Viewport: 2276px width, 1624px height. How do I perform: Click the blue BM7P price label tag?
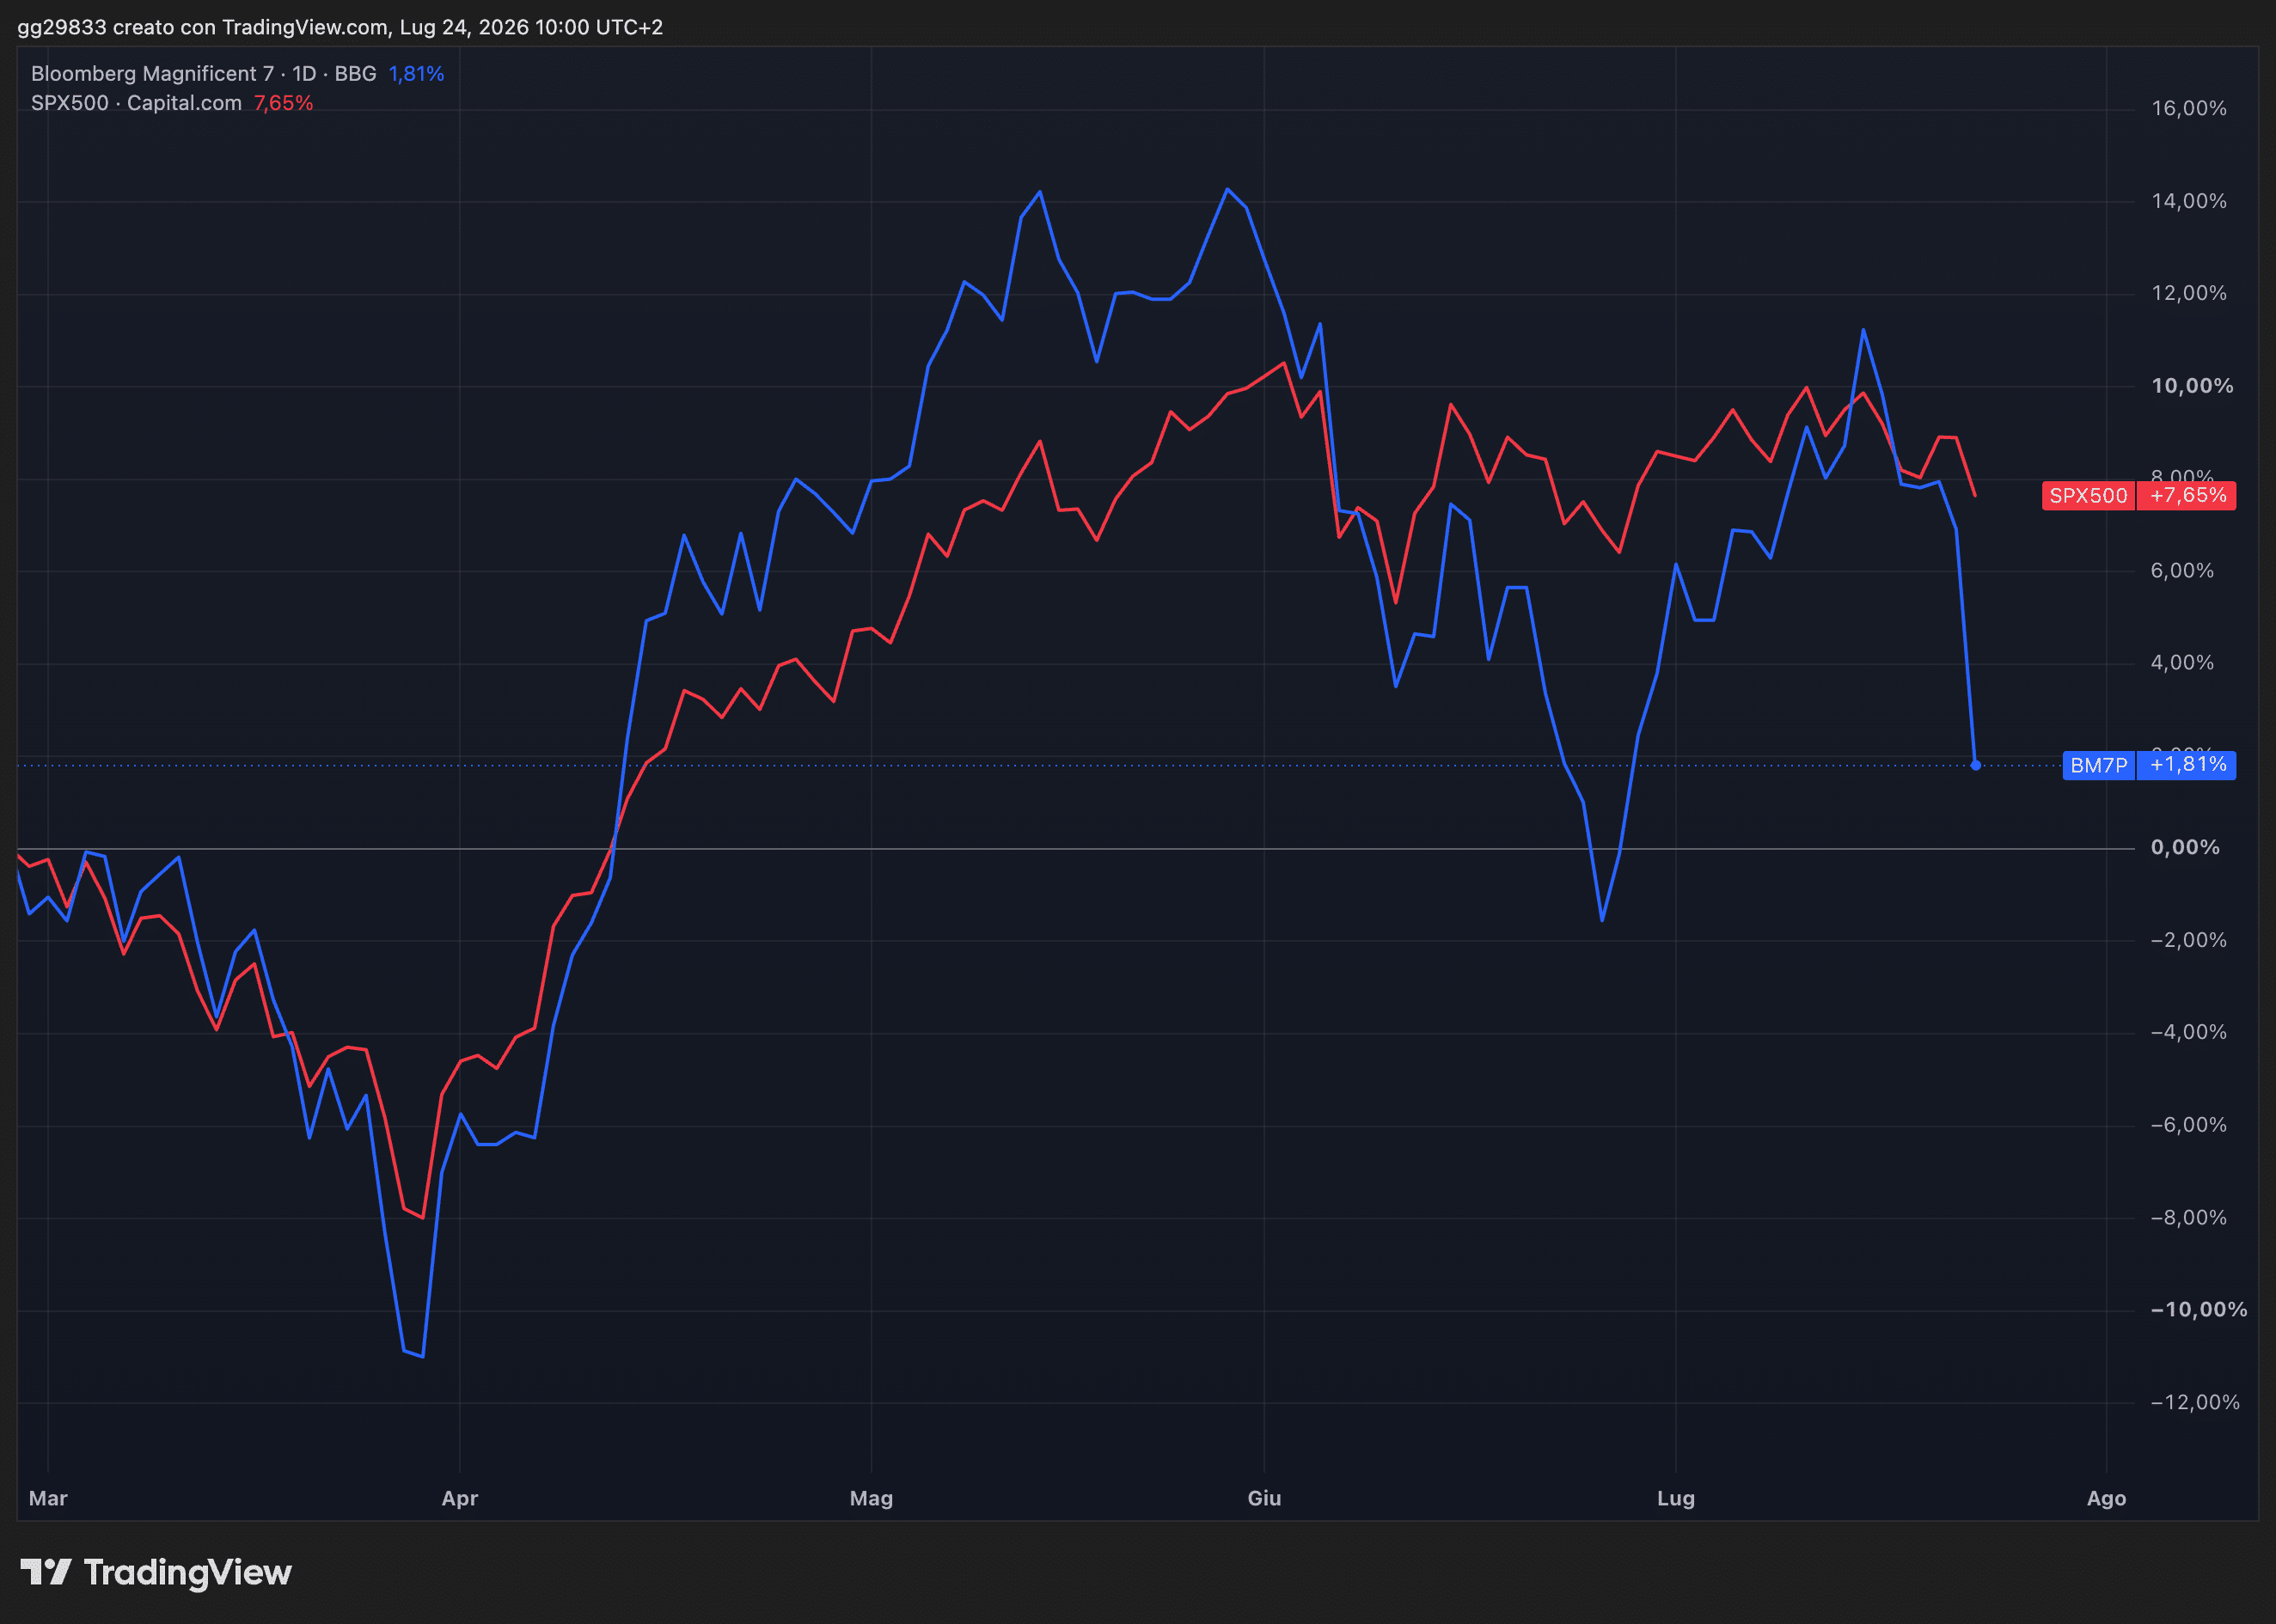click(x=2098, y=765)
